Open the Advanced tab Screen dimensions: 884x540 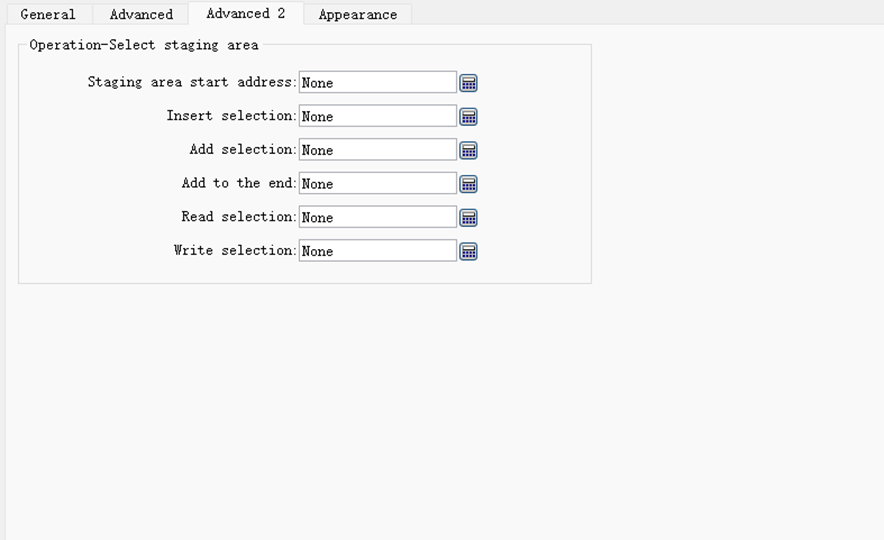coord(141,14)
